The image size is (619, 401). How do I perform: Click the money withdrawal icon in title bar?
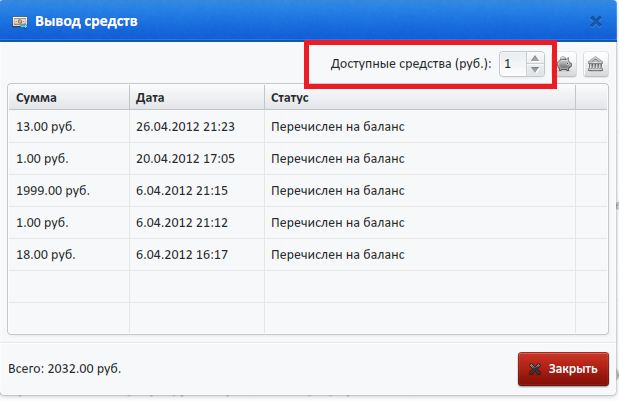click(x=20, y=22)
